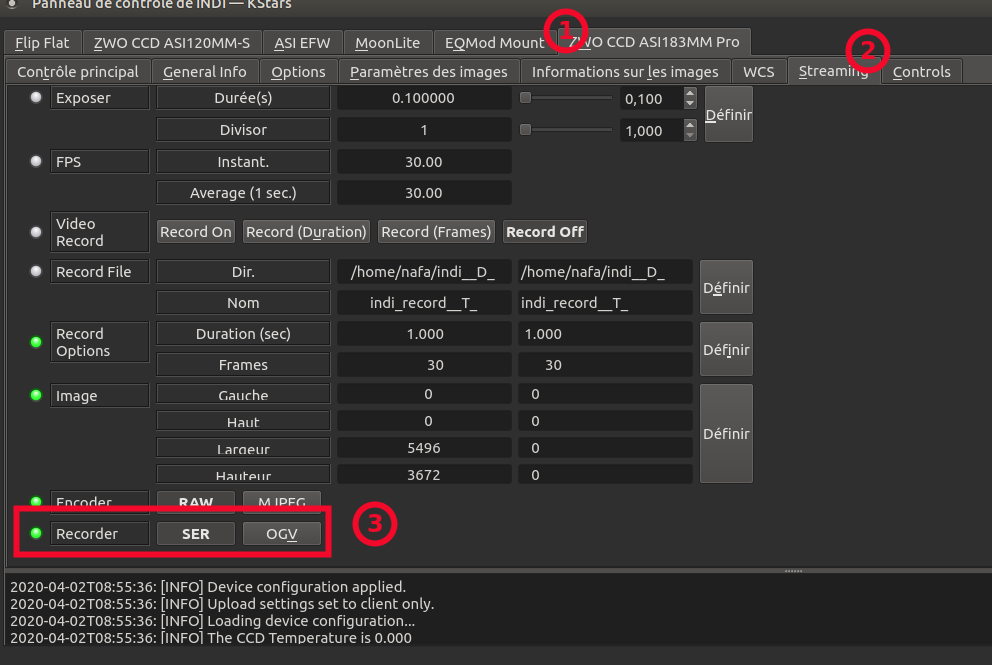Screen dimensions: 992x665
Task: Click the Instant. FPS value 30.00
Action: [424, 161]
